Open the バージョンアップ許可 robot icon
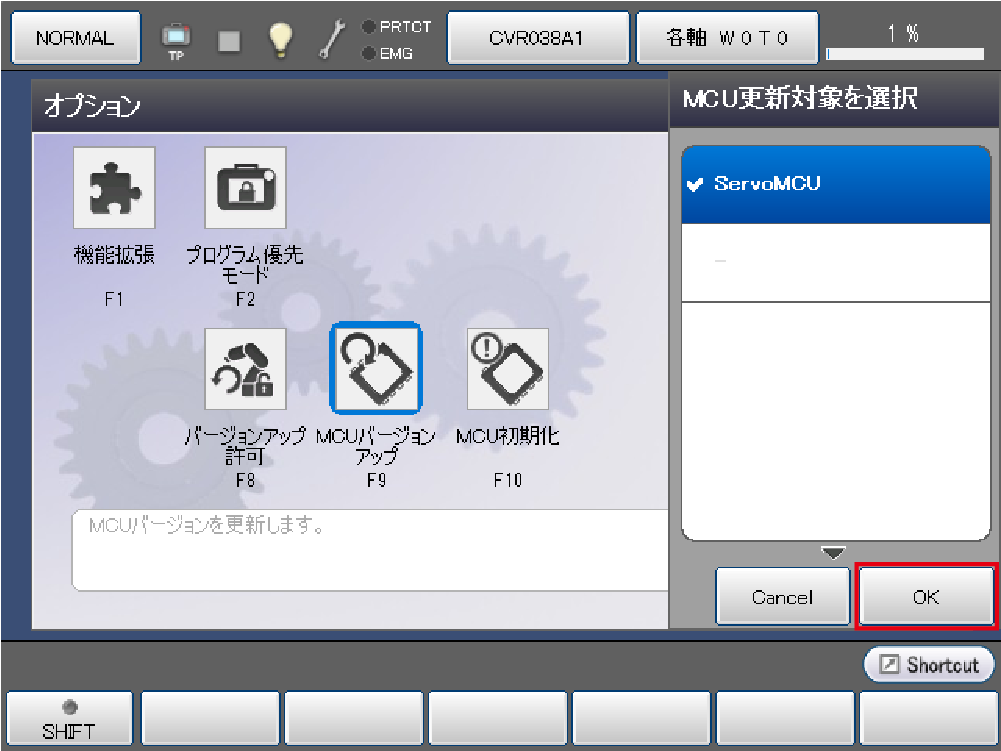The width and height of the screenshot is (1001, 751). click(245, 369)
